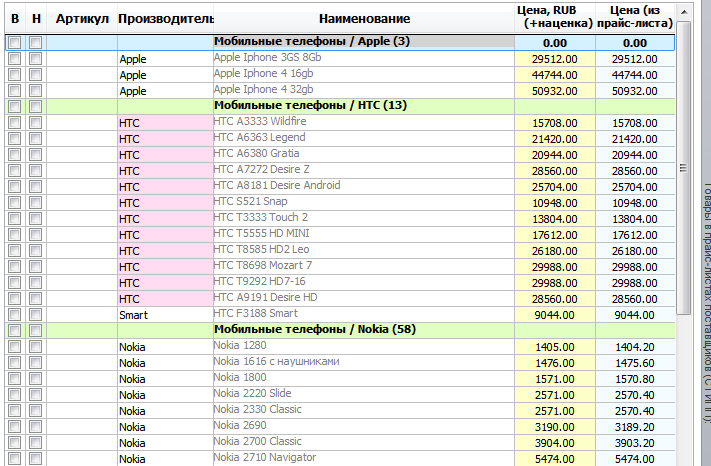Select Nokia 2220 Slide name cell

(x=364, y=394)
